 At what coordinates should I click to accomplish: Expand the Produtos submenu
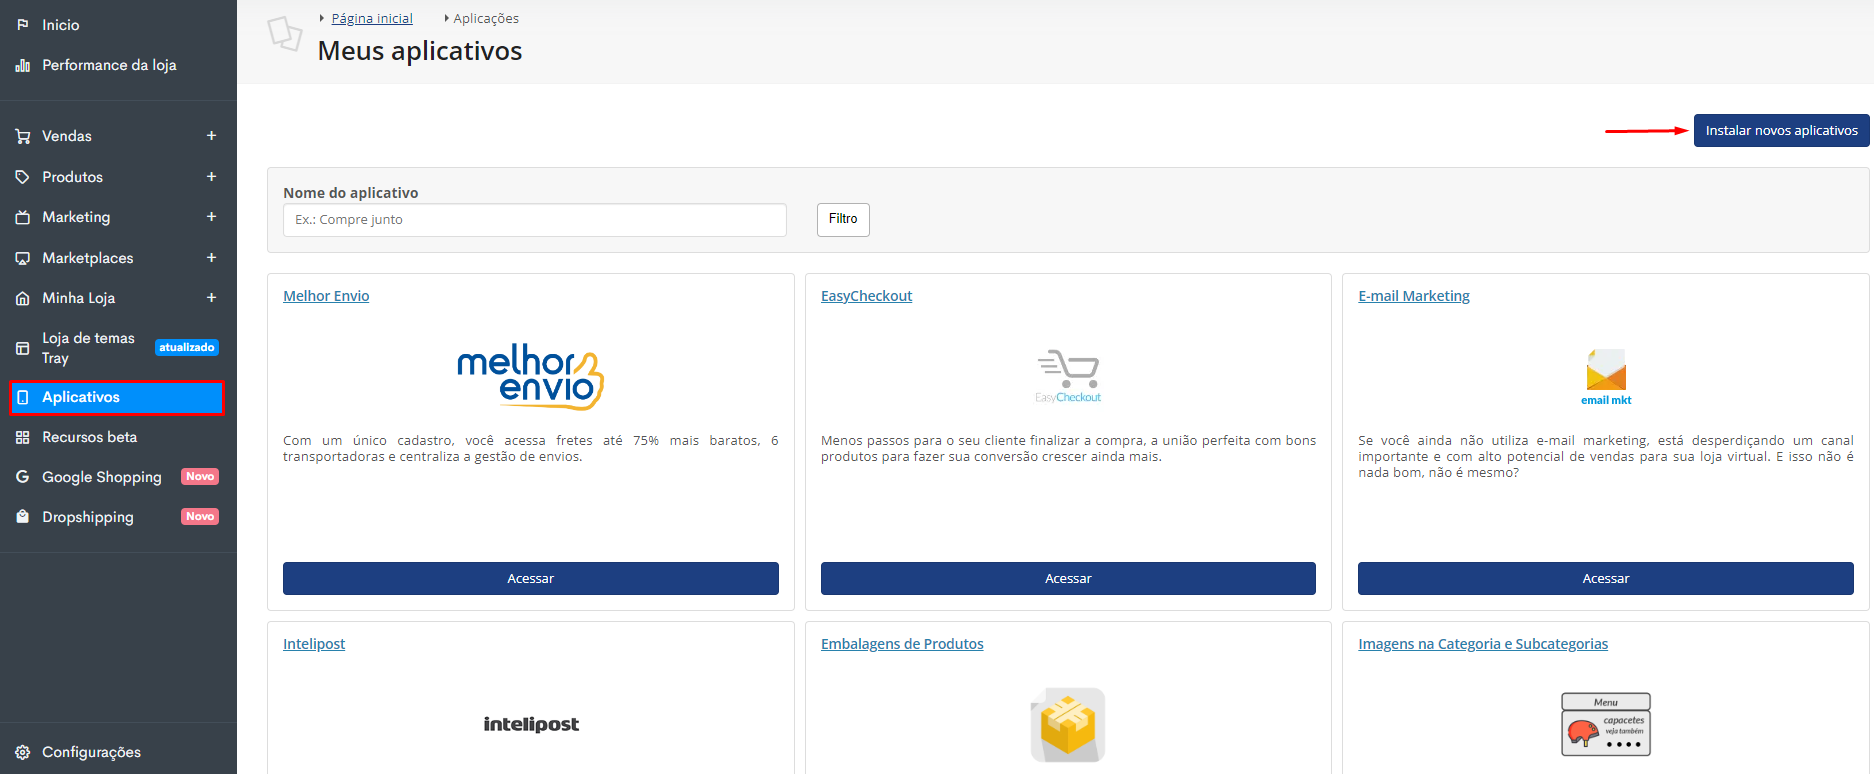click(211, 177)
